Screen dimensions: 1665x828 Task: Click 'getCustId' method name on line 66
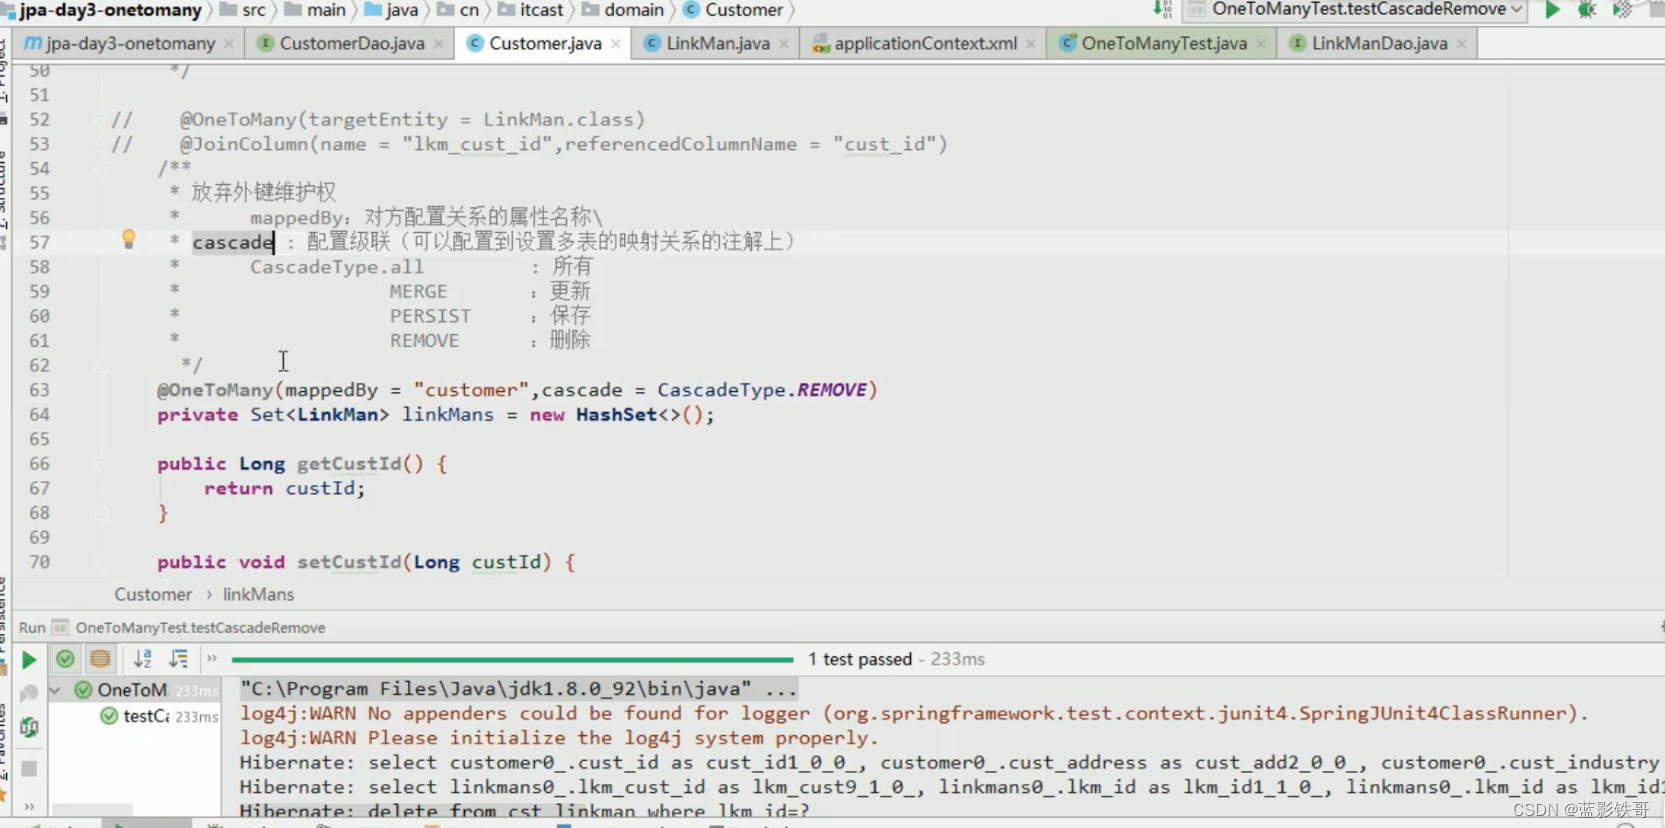(349, 464)
